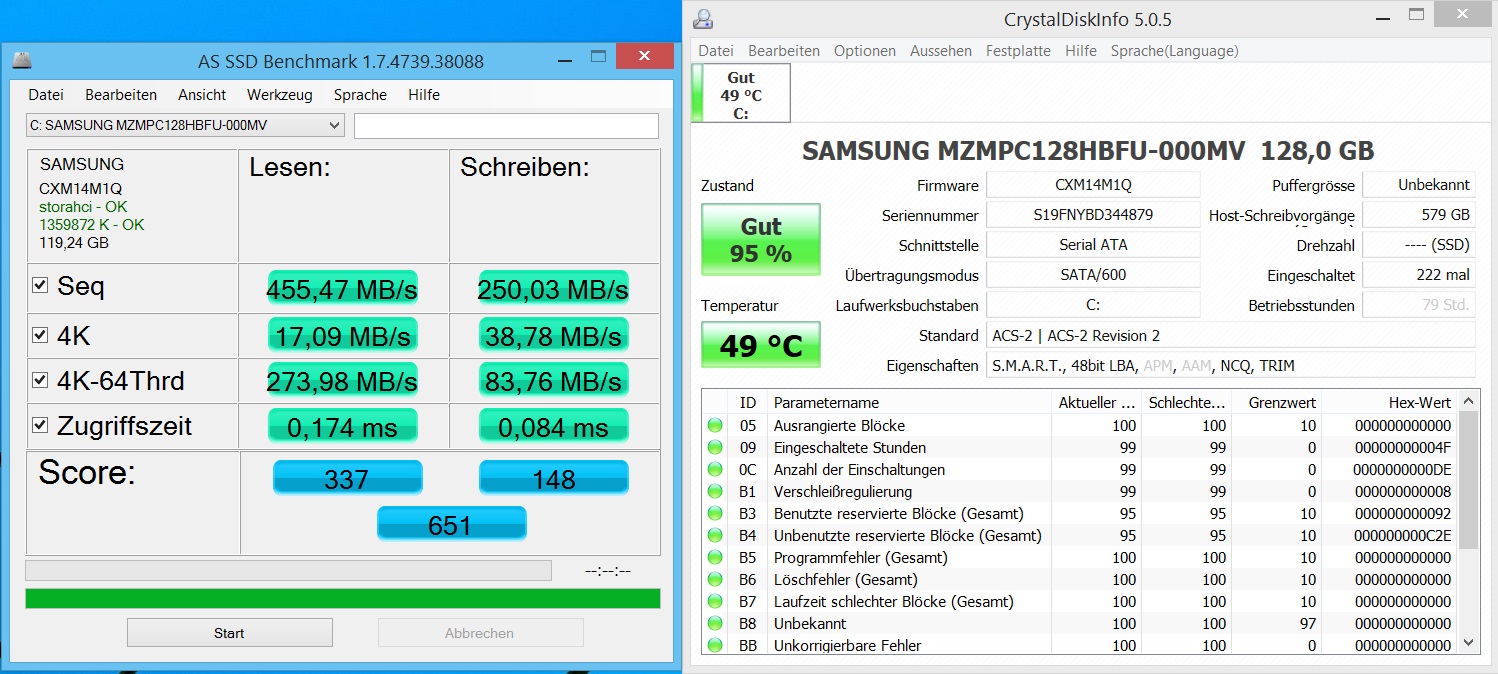
Task: Open the Ansicht menu
Action: pyautogui.click(x=202, y=95)
